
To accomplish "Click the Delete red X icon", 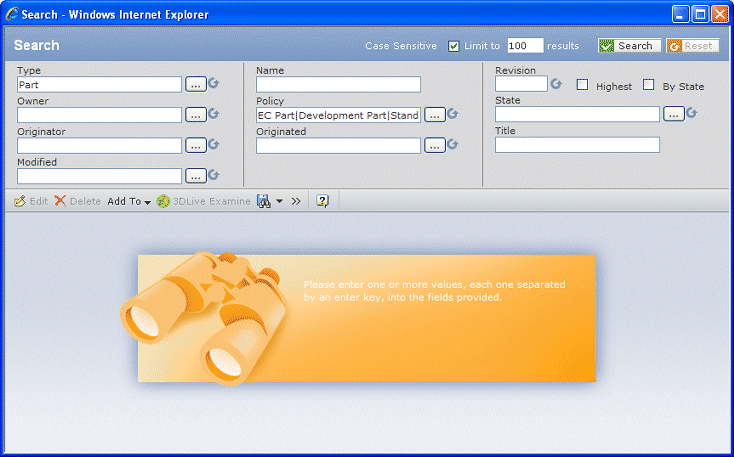I will [60, 201].
